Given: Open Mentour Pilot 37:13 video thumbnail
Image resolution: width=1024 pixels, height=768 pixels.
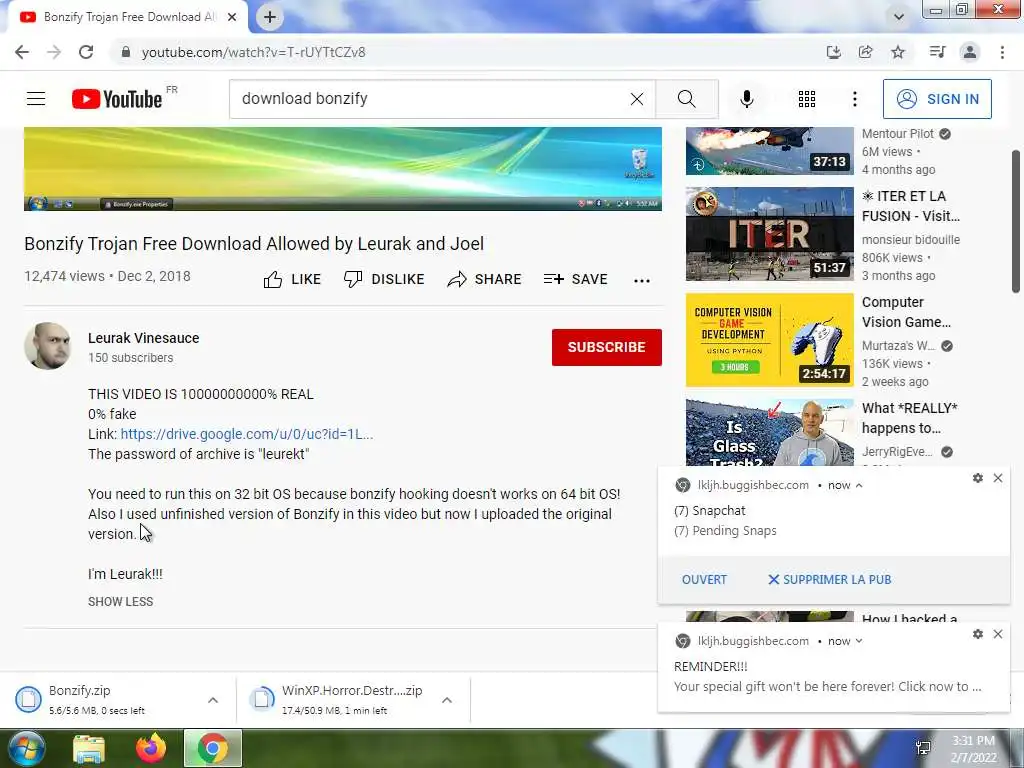Looking at the screenshot, I should (x=769, y=151).
